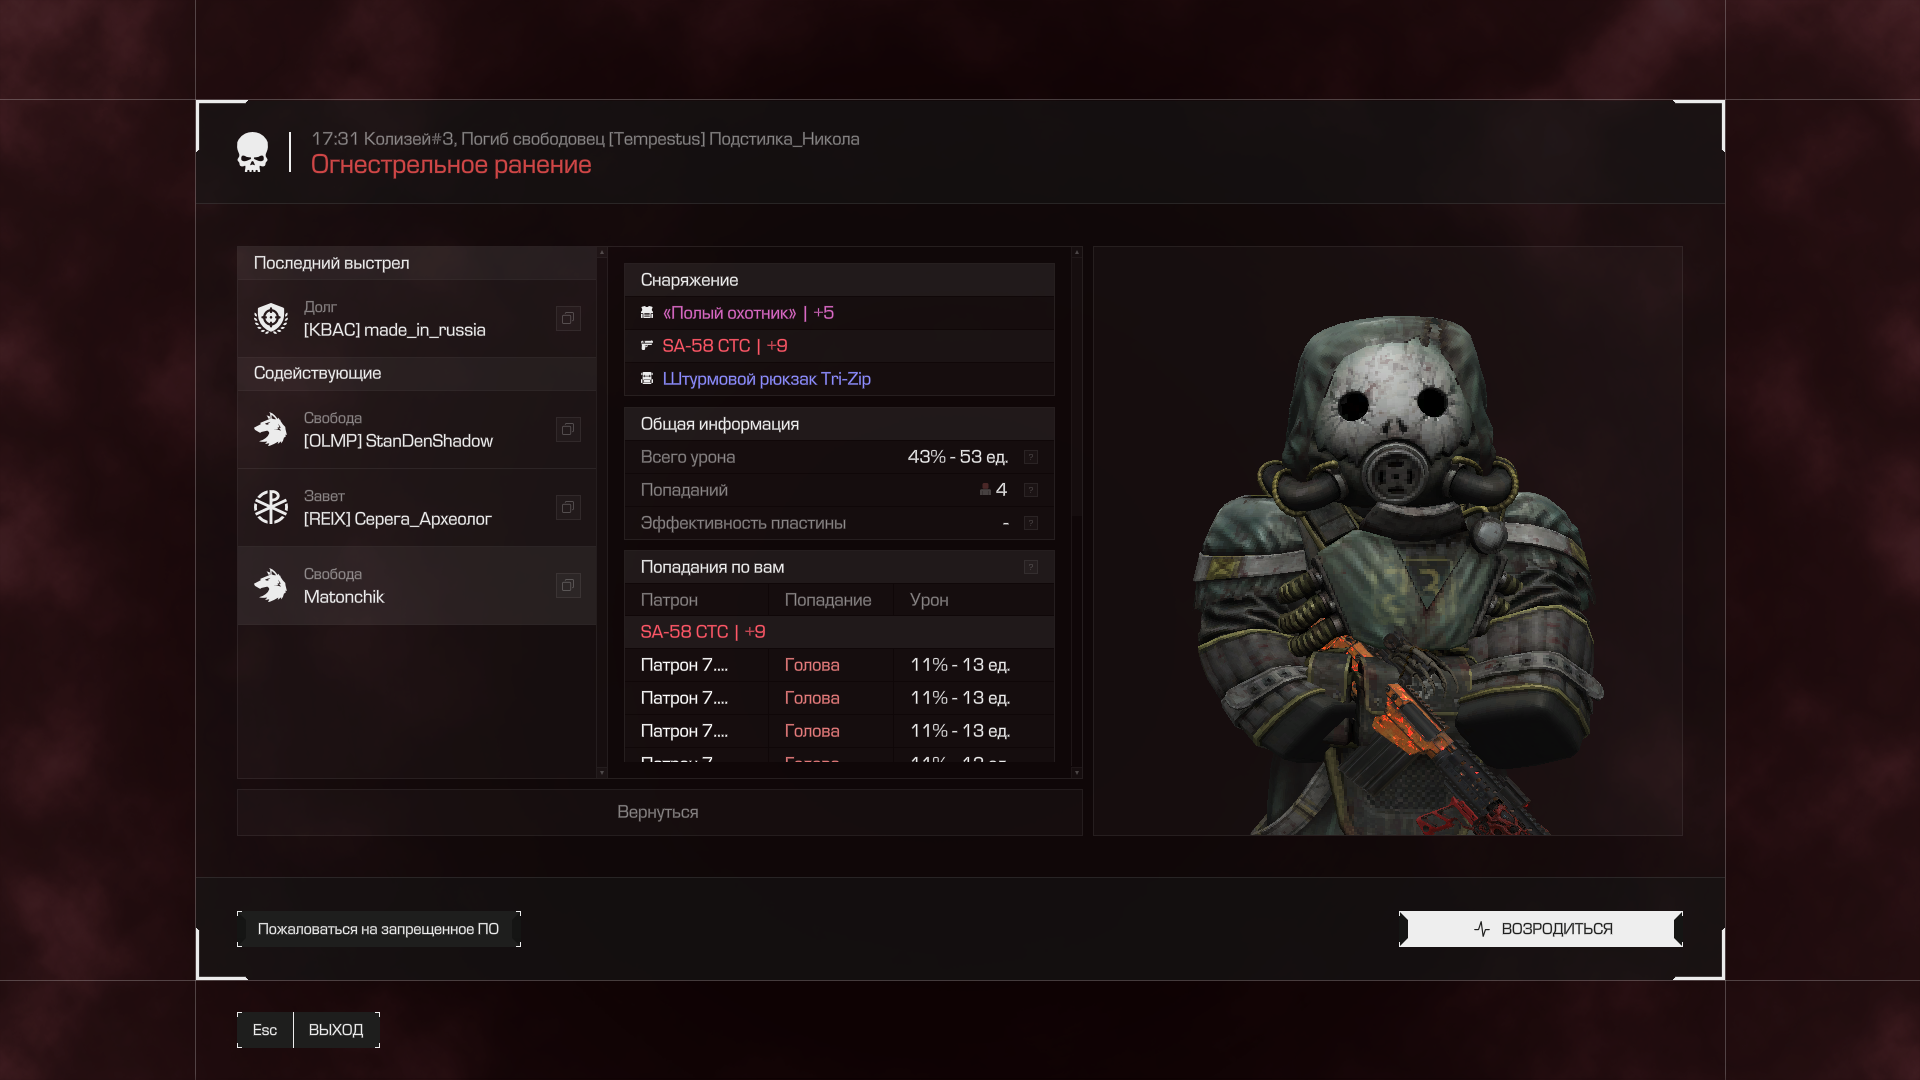Click armor icon next to «Полый охотник»
Screen dimensions: 1920x1080
click(647, 313)
